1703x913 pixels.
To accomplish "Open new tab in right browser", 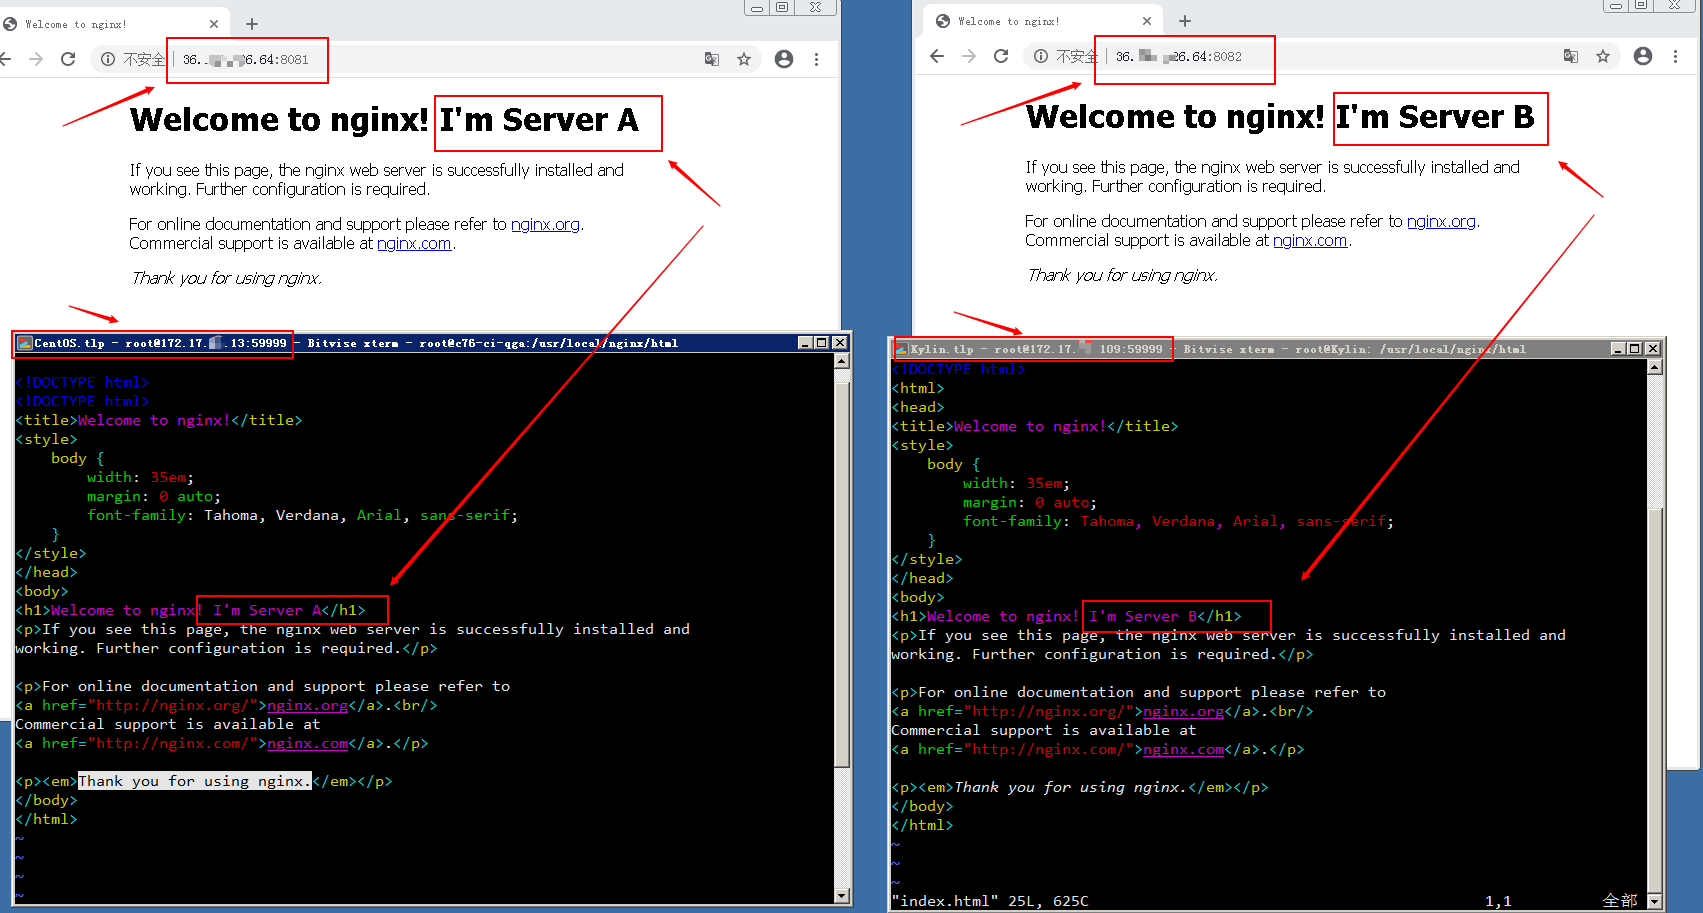I will 1185,21.
